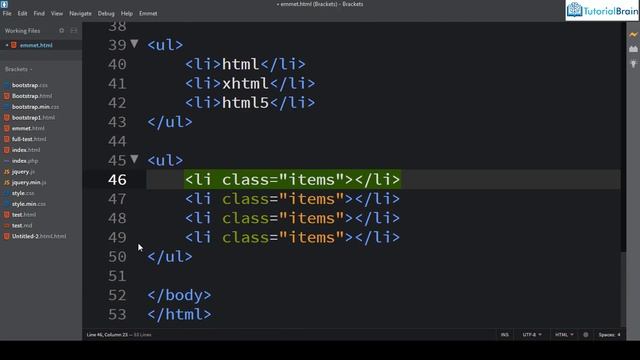
Task: Click the Live Preview lightning icon
Action: click(x=633, y=35)
